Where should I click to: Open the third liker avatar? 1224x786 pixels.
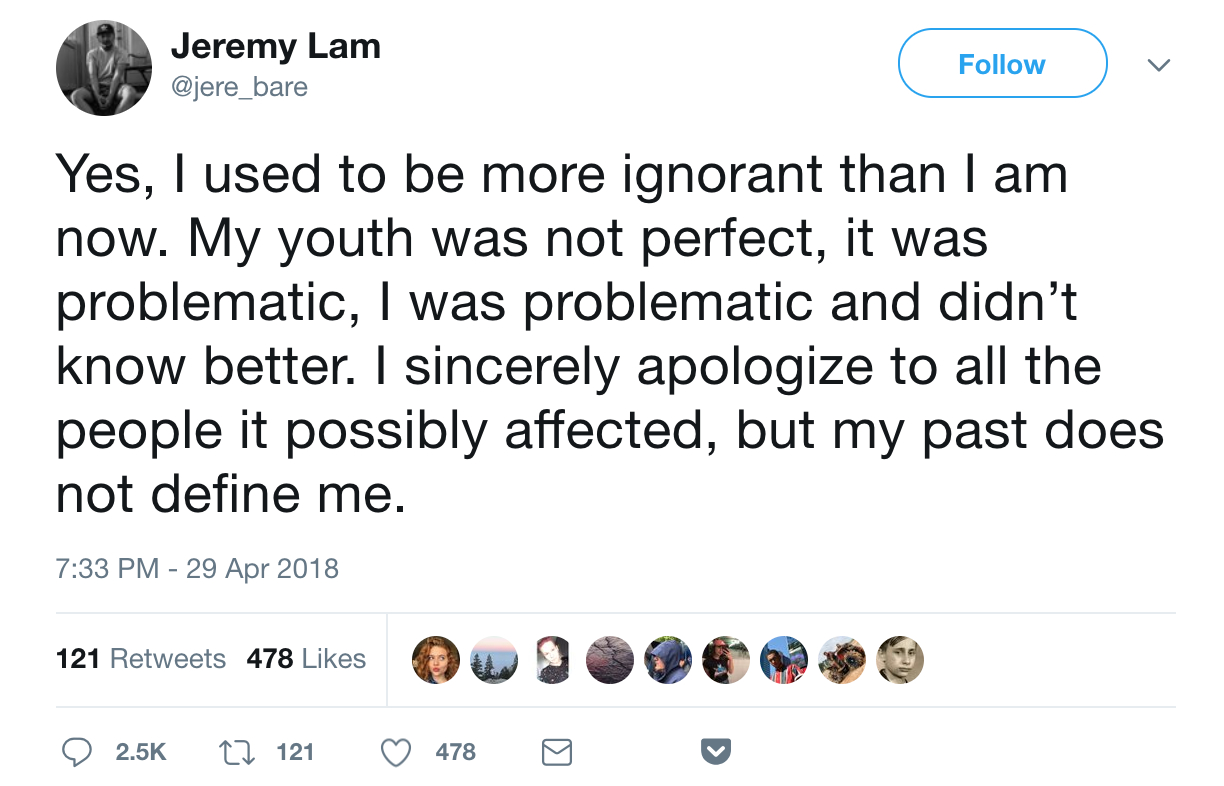click(552, 660)
